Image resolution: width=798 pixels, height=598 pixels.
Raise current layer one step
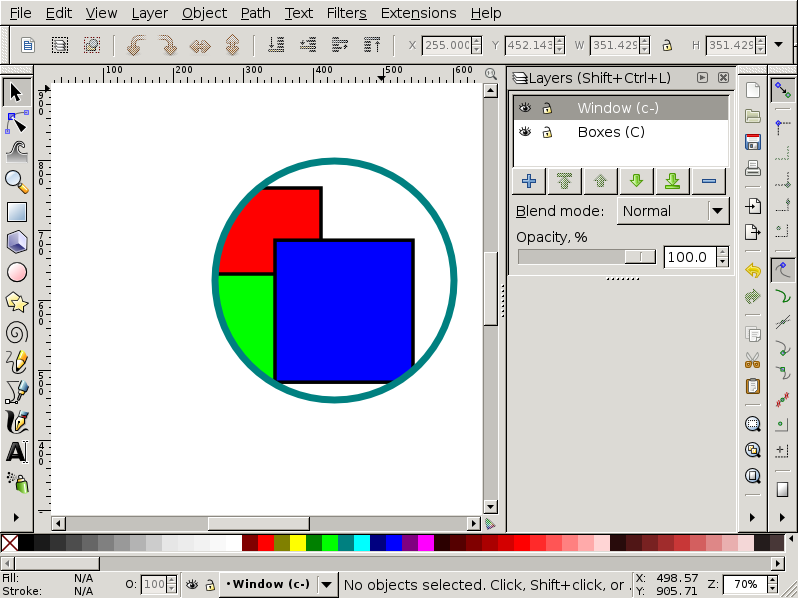[601, 181]
